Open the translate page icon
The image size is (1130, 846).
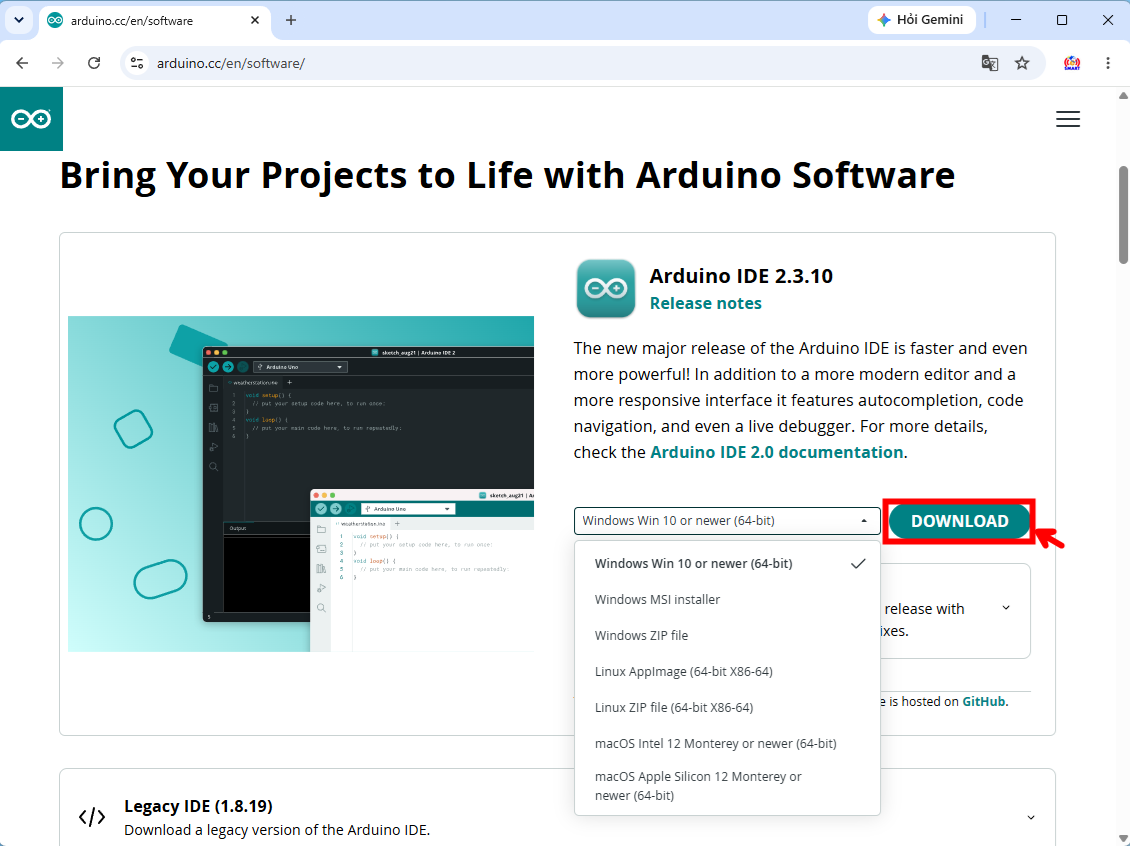(989, 63)
